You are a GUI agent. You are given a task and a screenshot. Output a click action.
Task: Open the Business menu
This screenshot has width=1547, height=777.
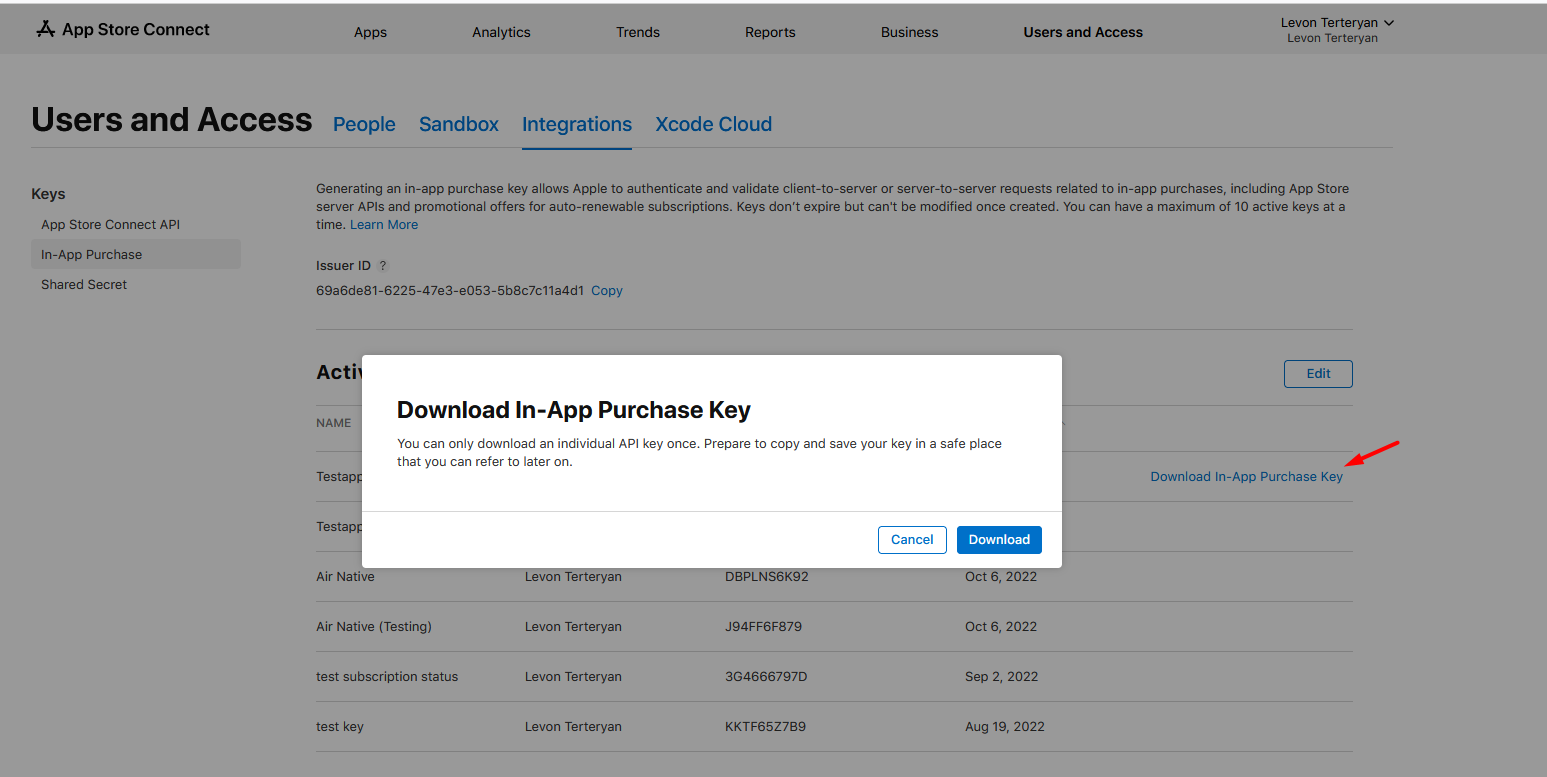point(909,32)
